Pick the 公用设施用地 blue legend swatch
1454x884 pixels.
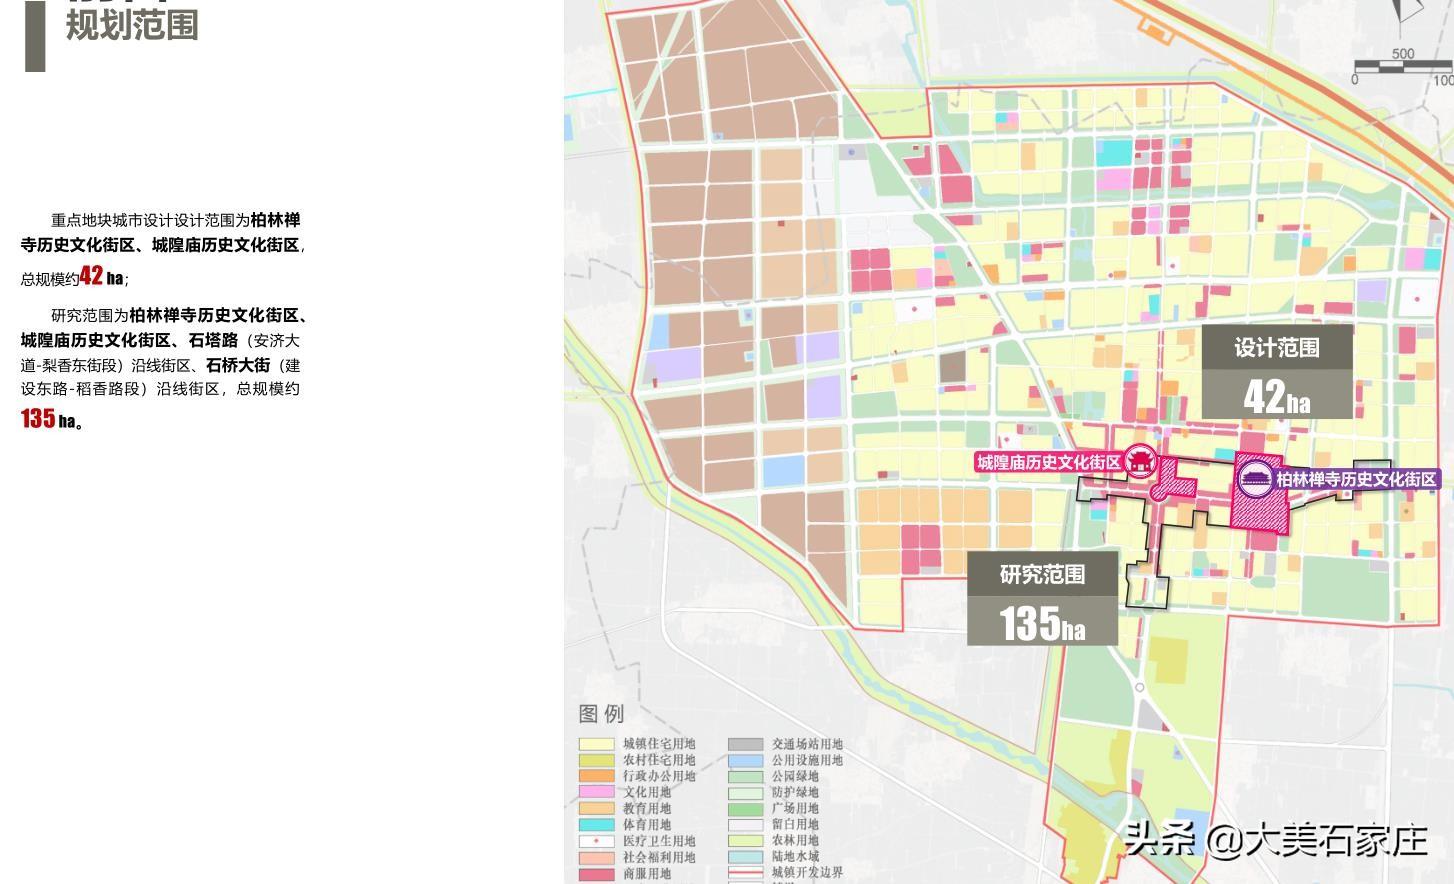746,760
